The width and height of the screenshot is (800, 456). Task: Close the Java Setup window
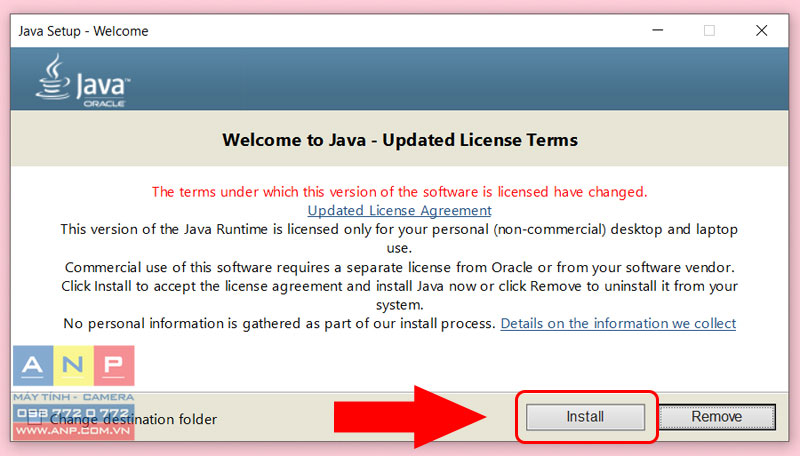point(762,31)
